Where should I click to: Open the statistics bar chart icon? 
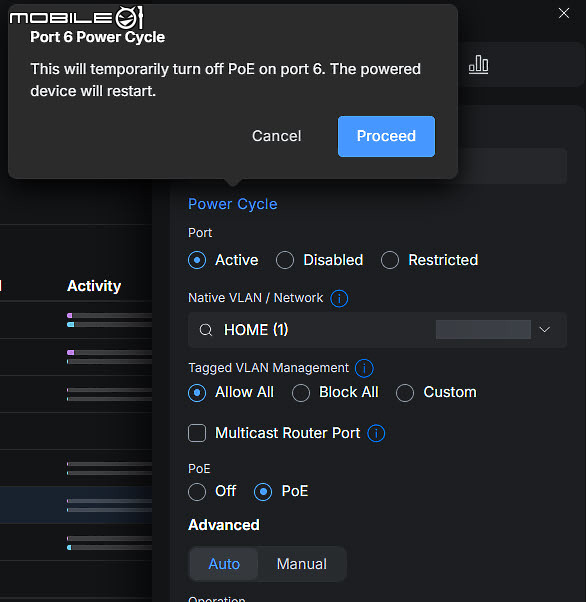(x=478, y=64)
